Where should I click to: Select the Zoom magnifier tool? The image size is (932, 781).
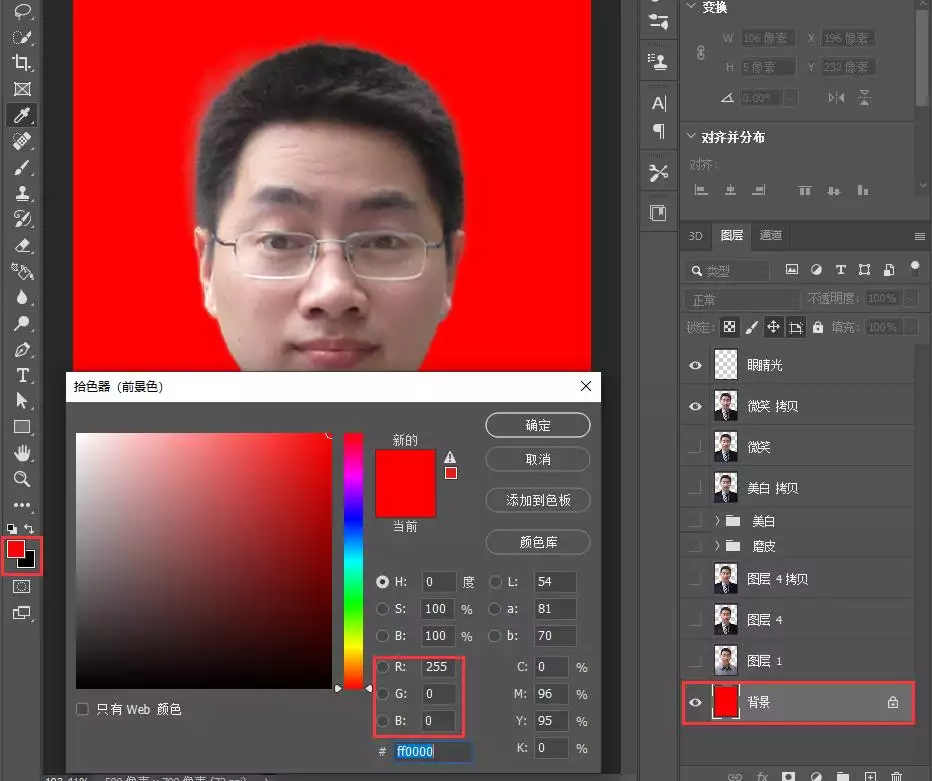pyautogui.click(x=22, y=479)
